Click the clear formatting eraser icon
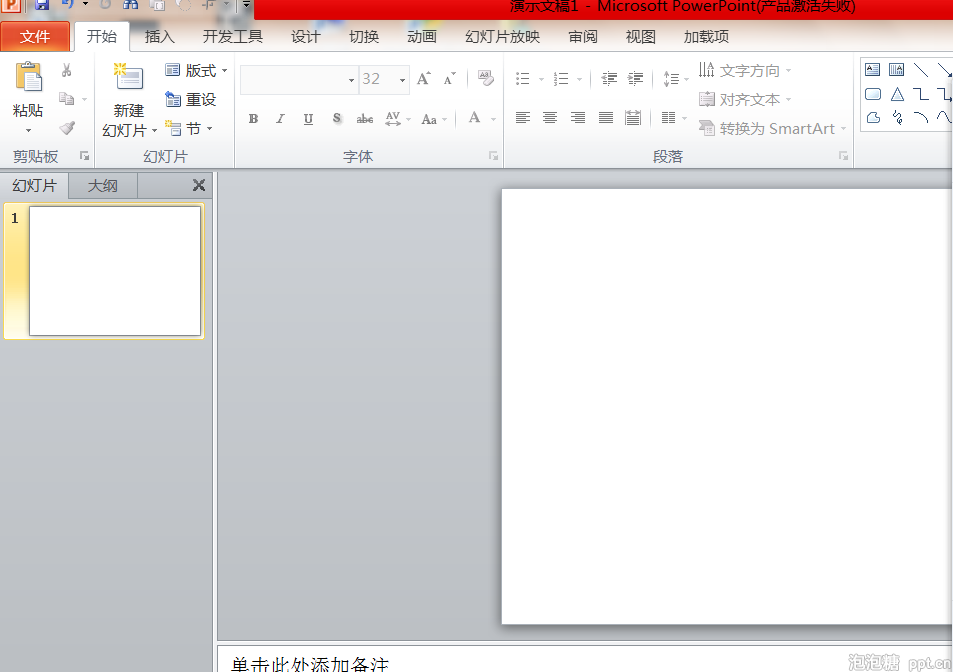This screenshot has width=953, height=672. [486, 78]
